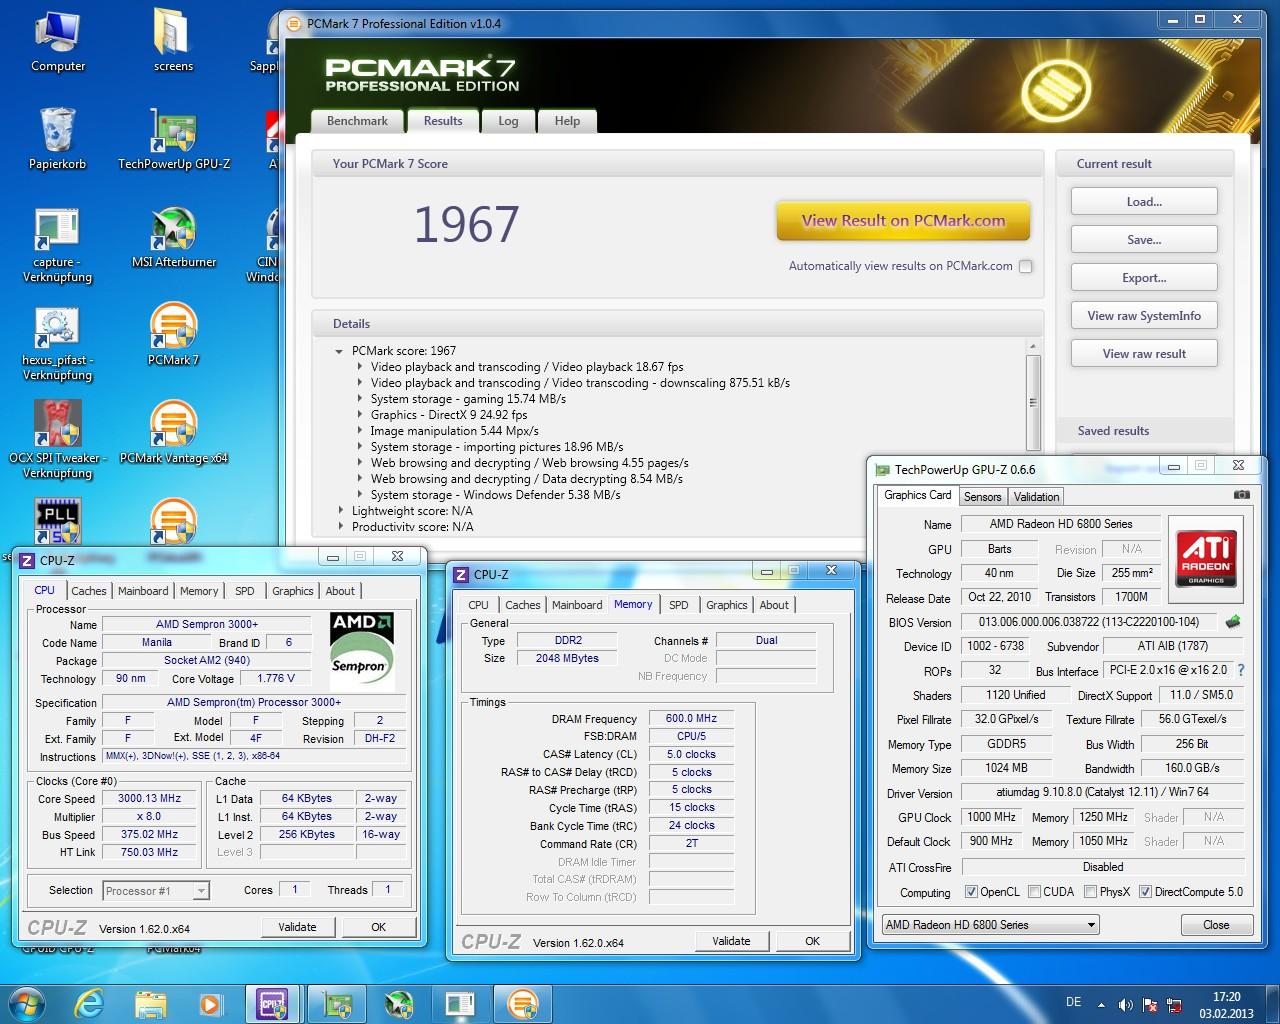Screen dimensions: 1280x1024
Task: Open Processor #1 selection dropdown
Action: (x=156, y=891)
